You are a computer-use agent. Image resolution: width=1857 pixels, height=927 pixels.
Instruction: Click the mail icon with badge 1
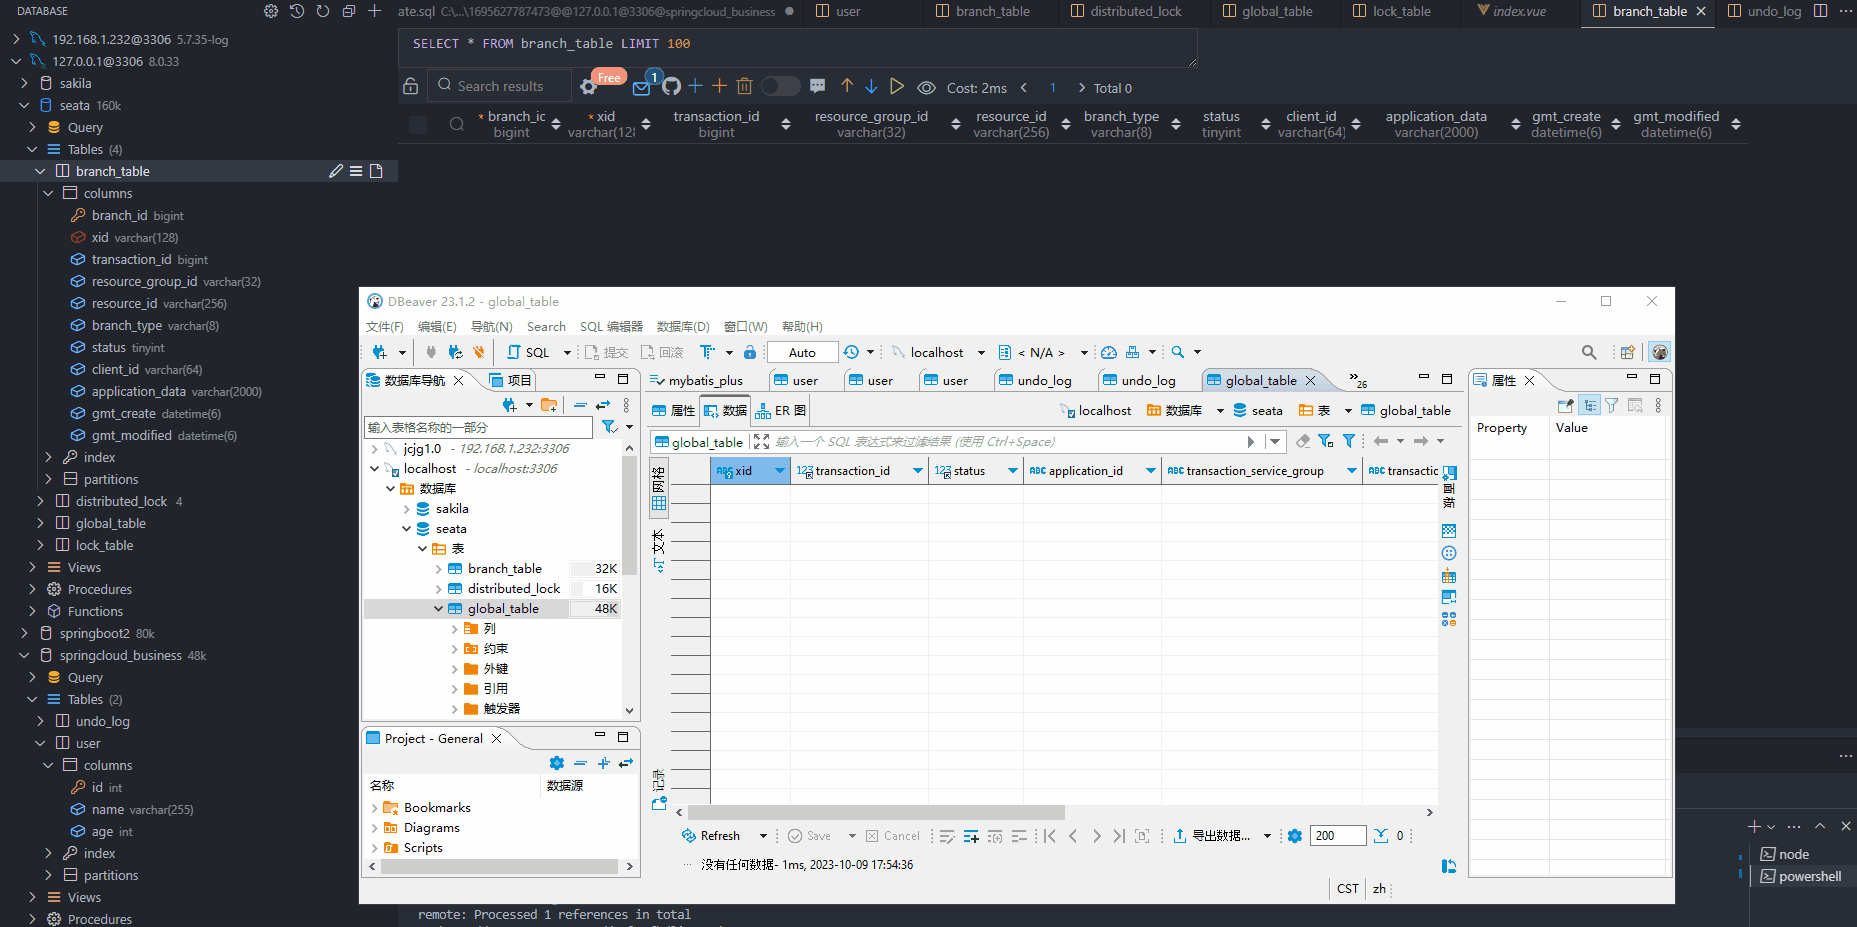(x=642, y=88)
